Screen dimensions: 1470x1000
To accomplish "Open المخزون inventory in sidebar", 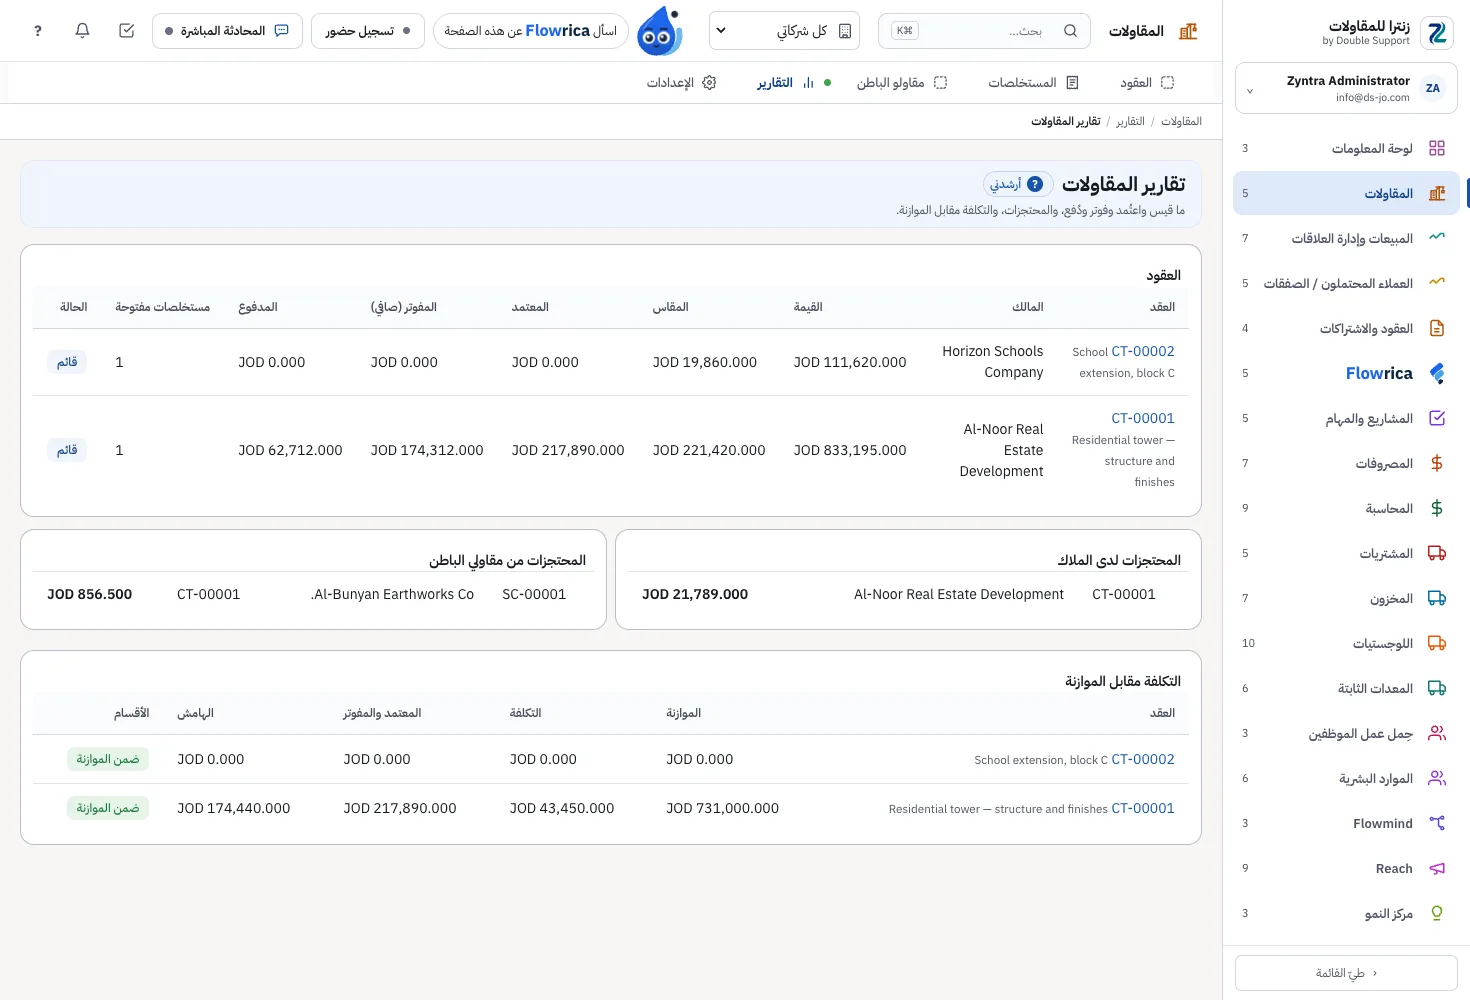I will pyautogui.click(x=1346, y=598).
